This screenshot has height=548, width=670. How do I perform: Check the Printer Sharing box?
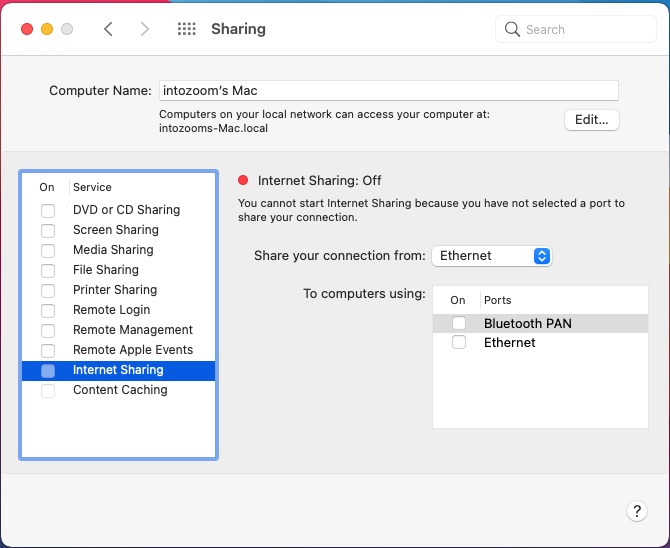coord(48,290)
